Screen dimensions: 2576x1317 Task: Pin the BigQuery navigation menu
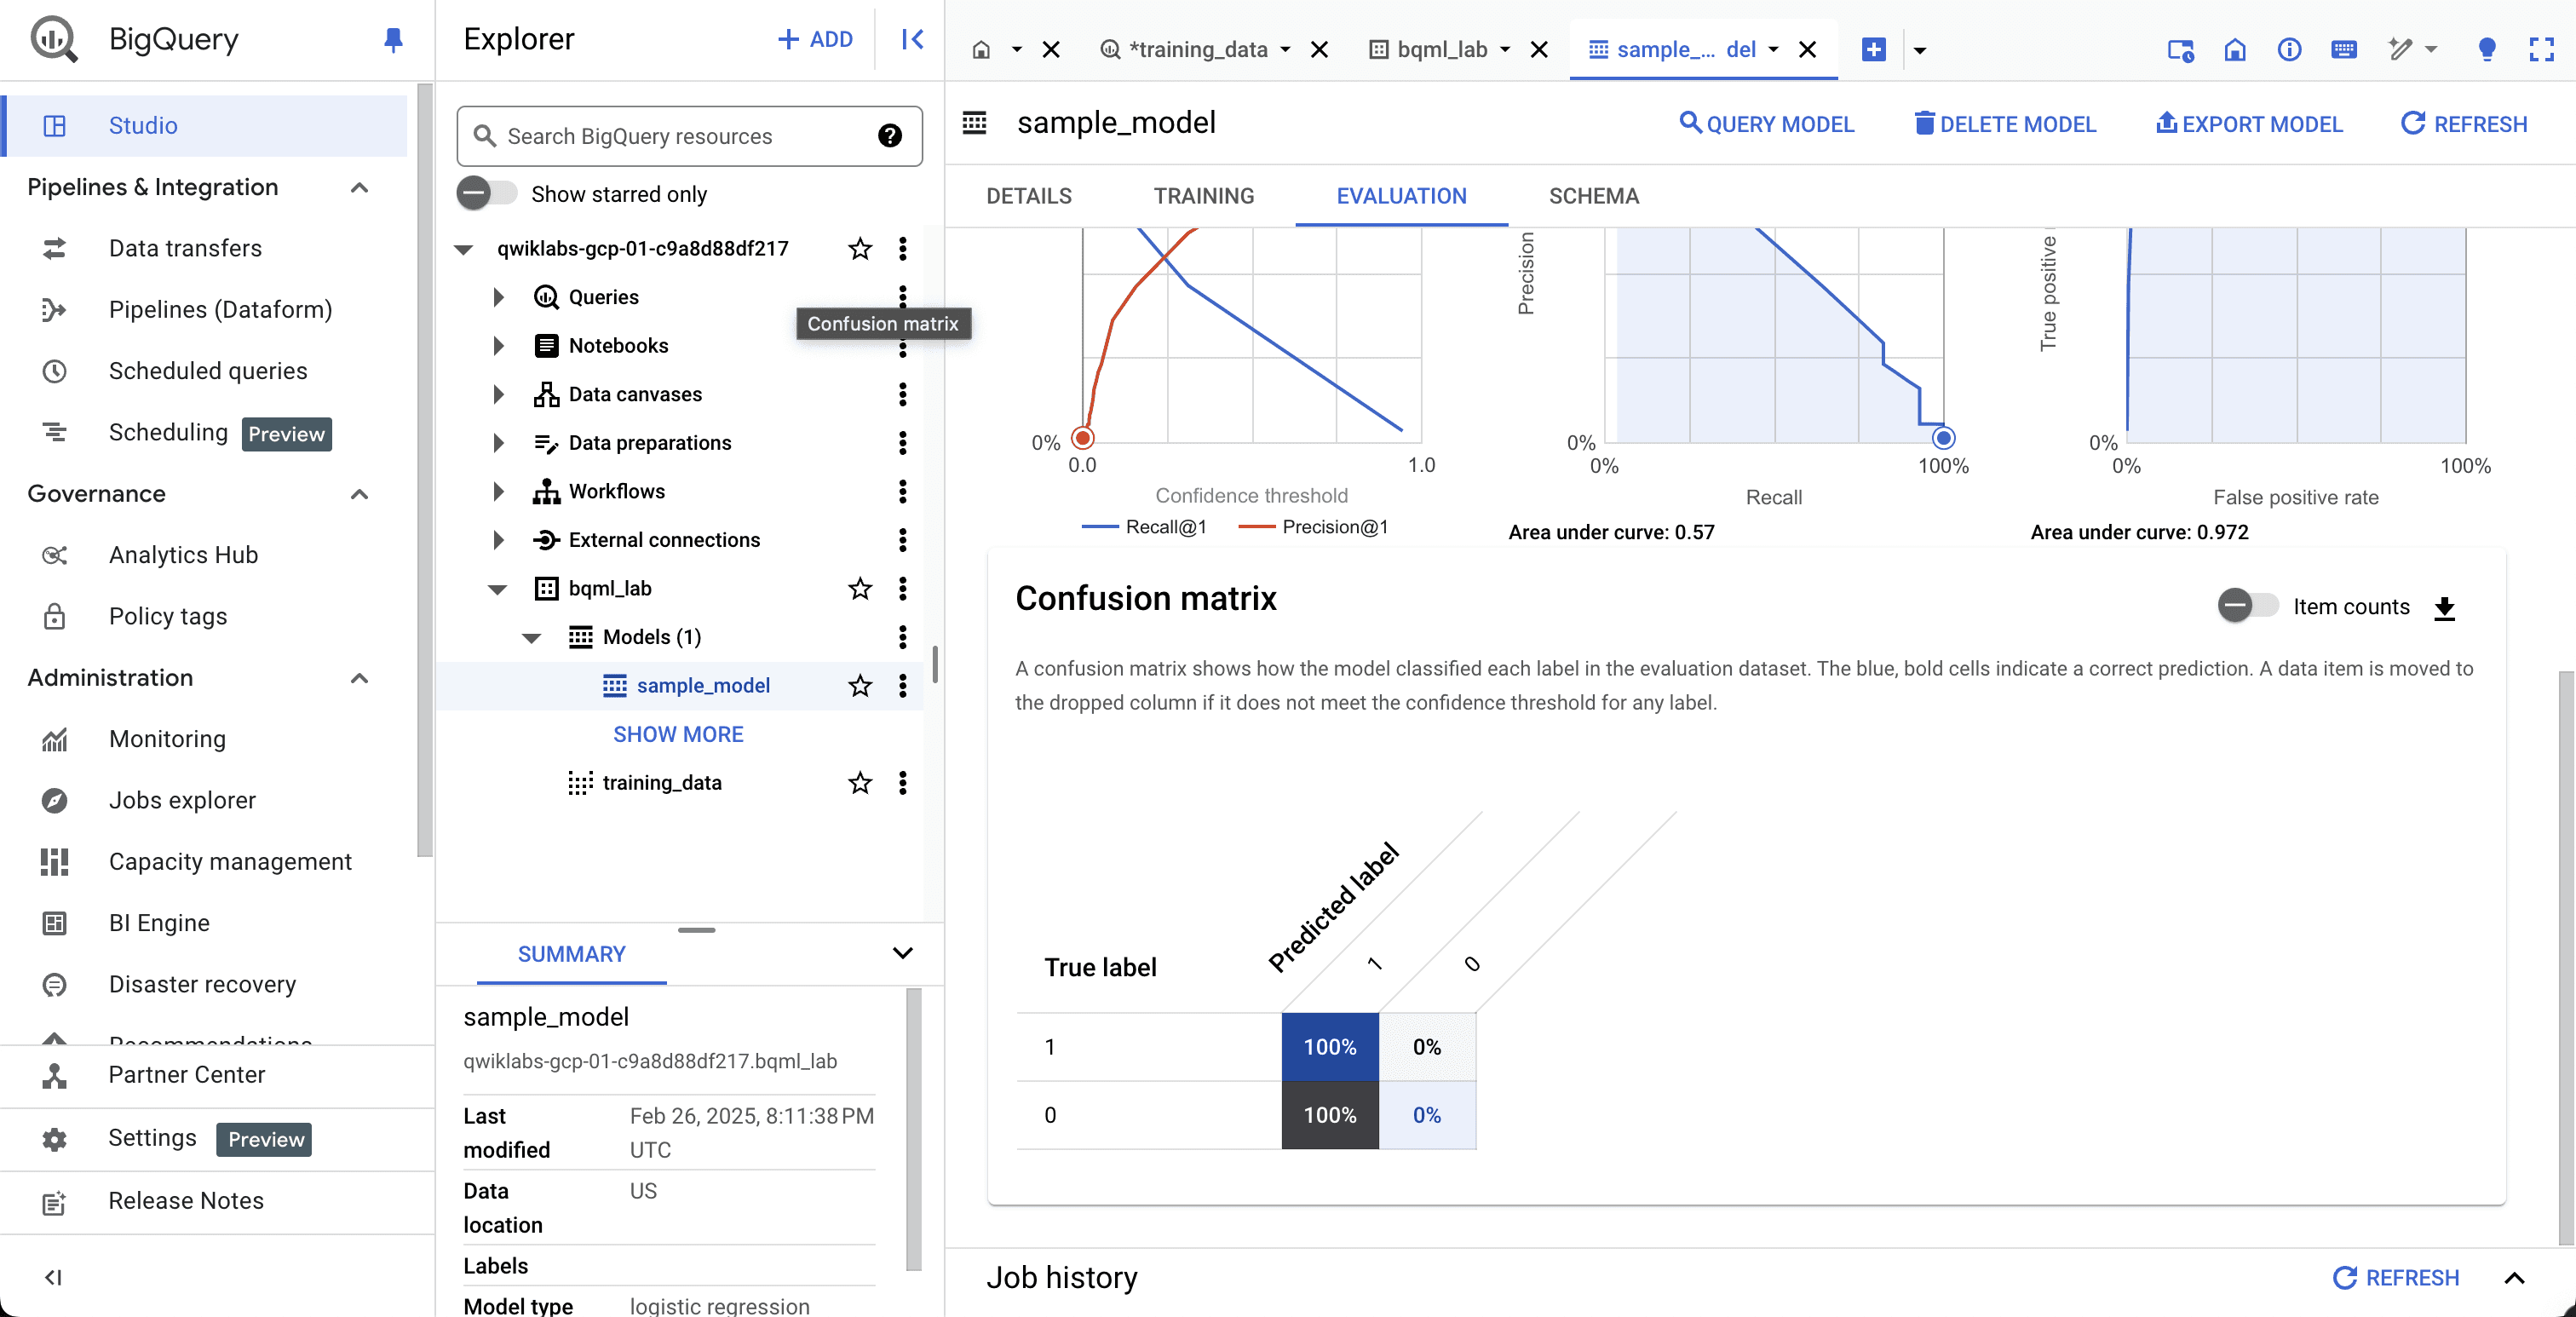pos(393,40)
